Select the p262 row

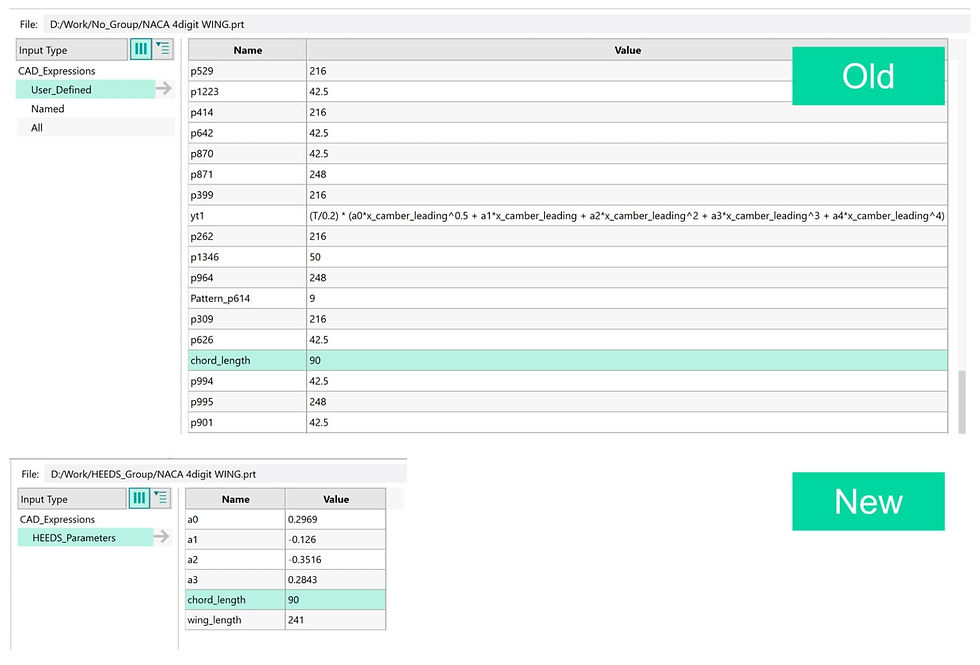pos(568,236)
